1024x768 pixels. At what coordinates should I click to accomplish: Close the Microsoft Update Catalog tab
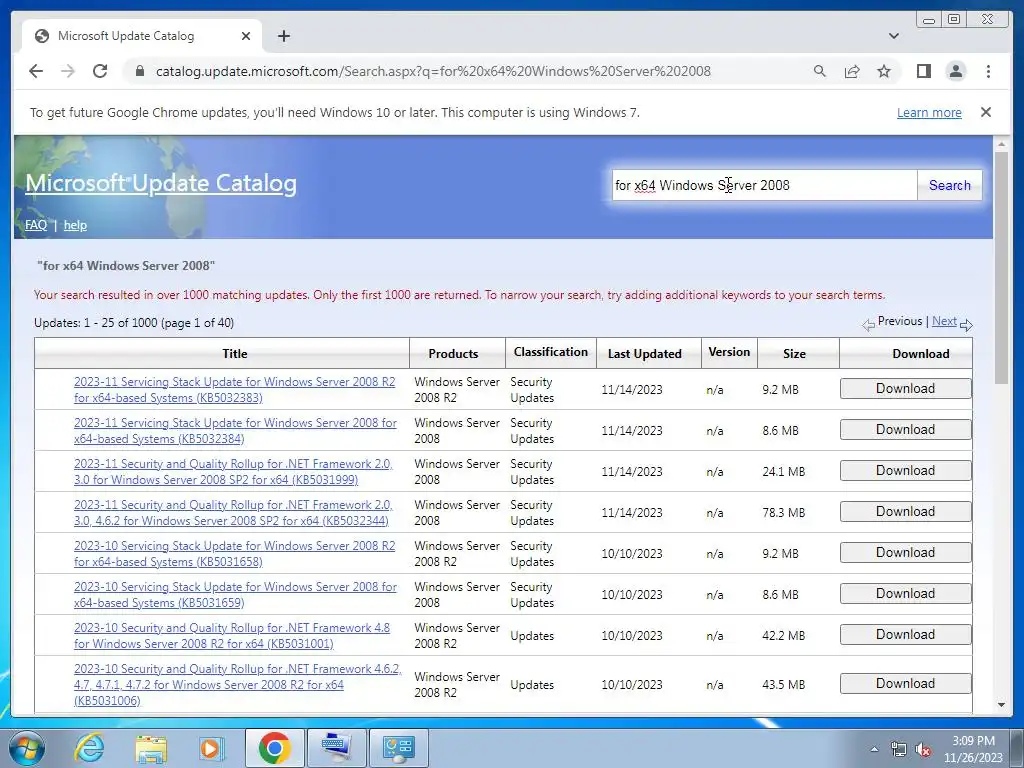pyautogui.click(x=246, y=36)
